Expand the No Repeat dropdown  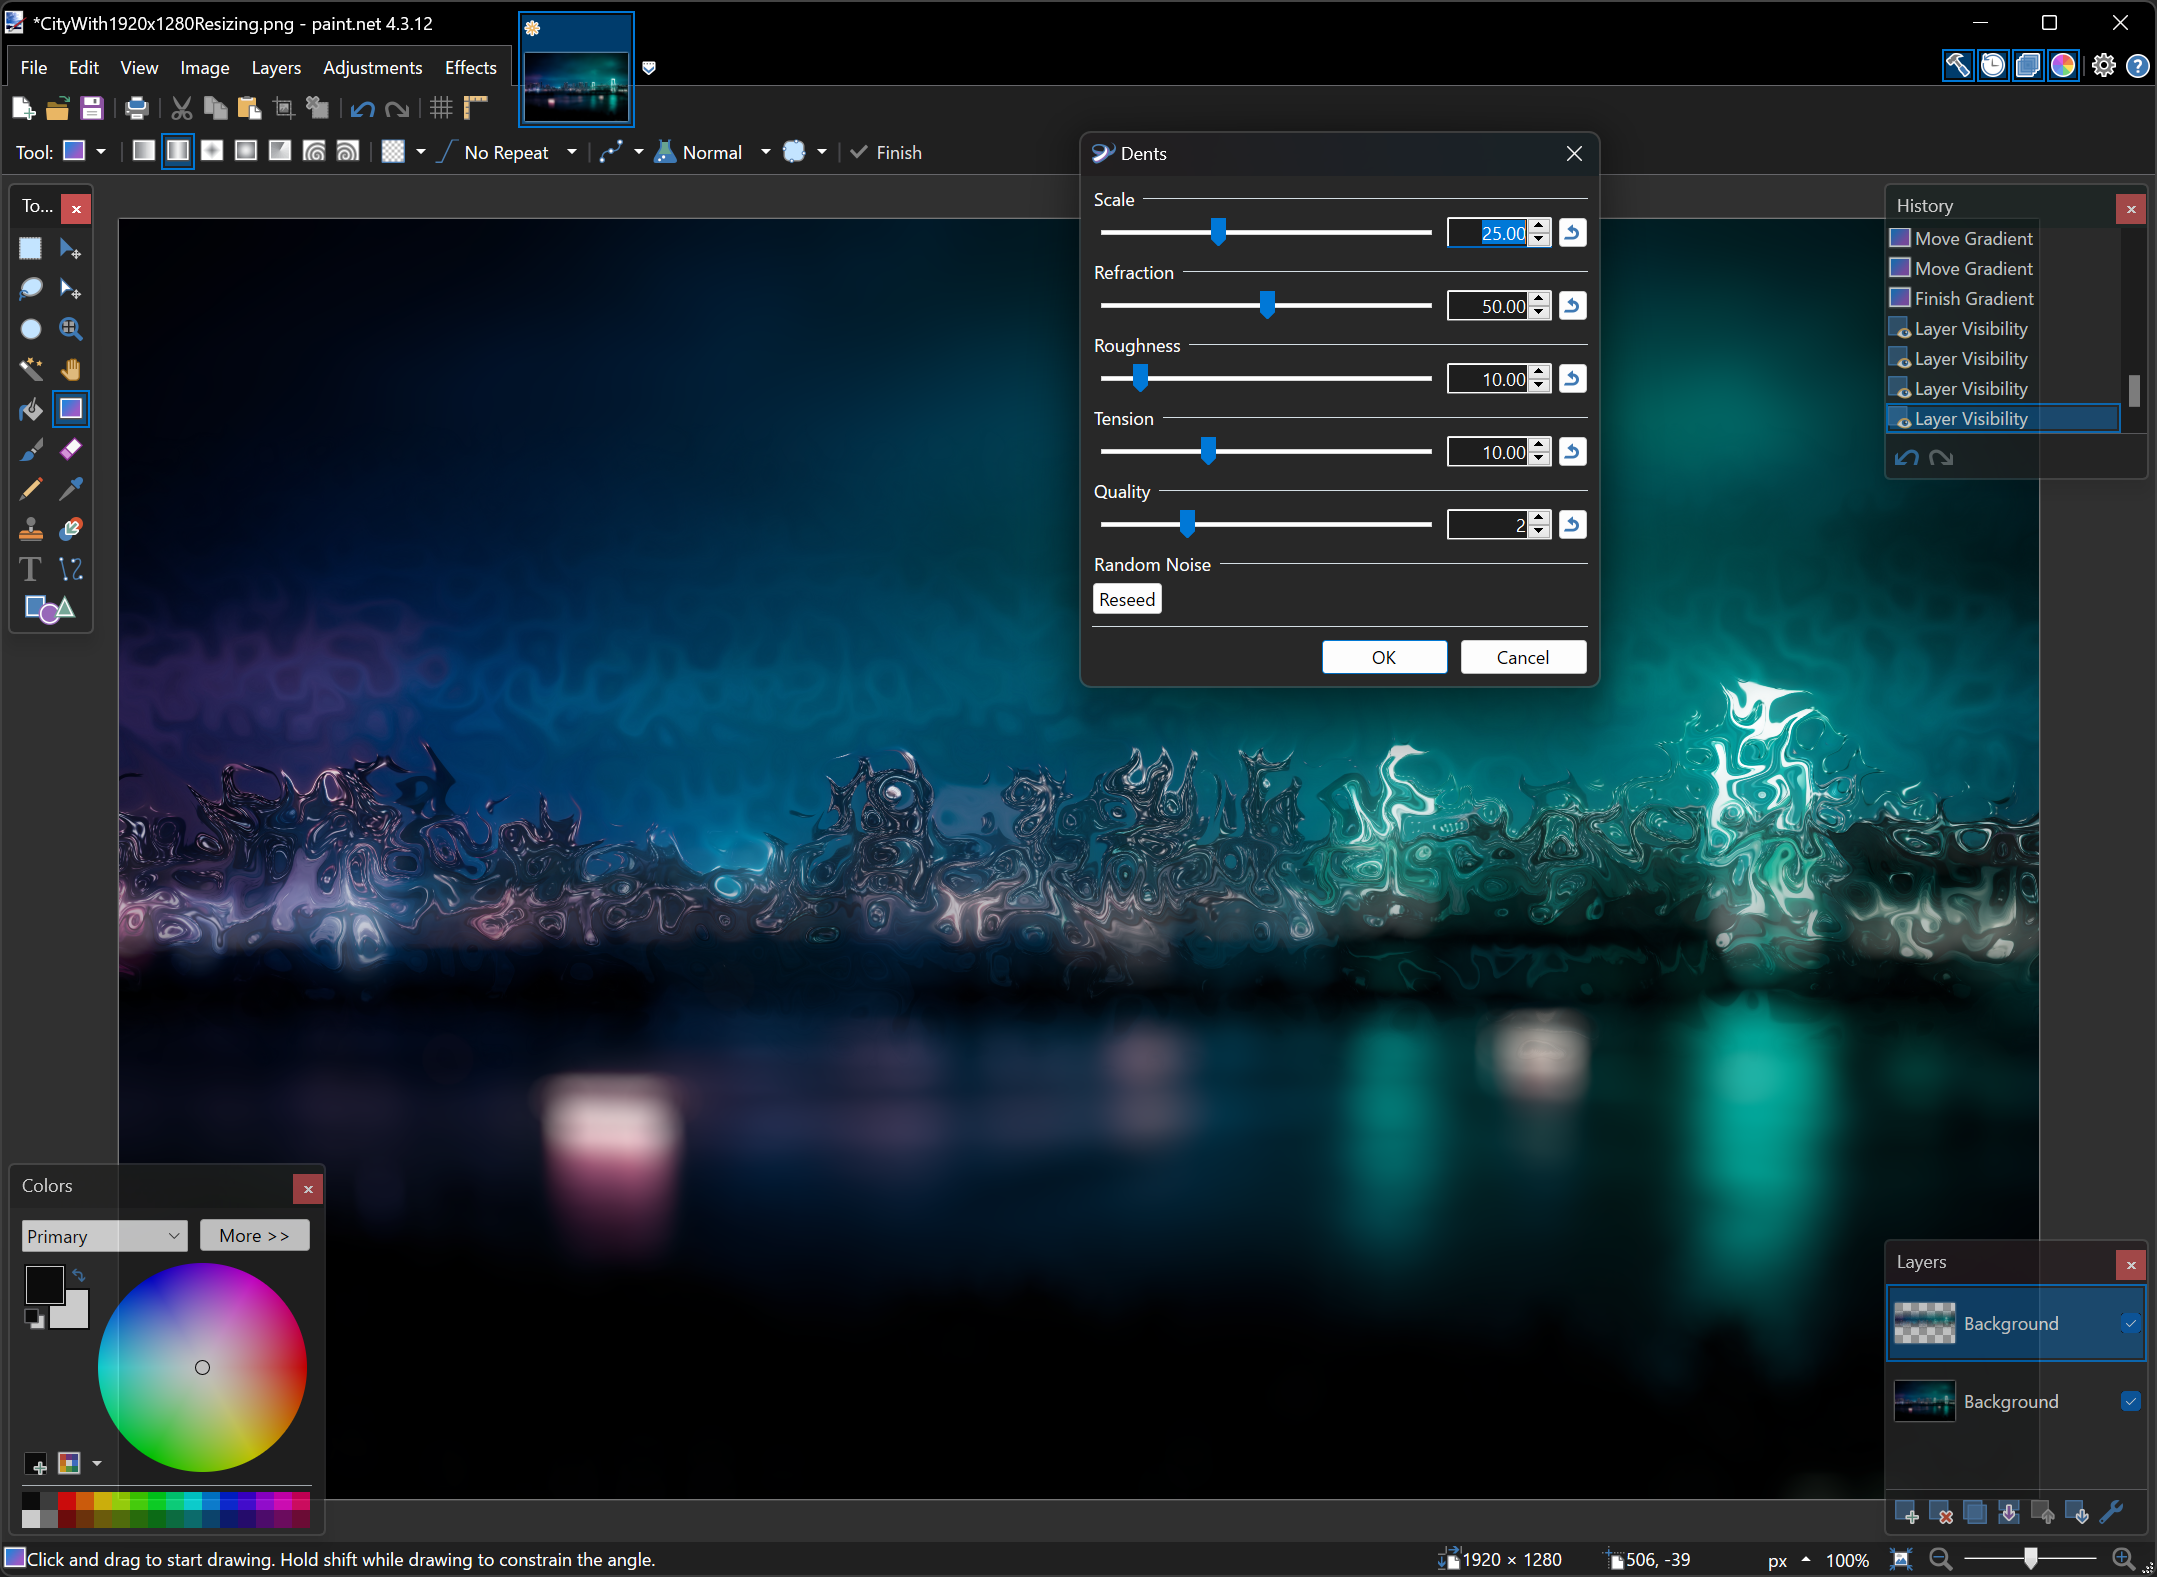click(571, 152)
